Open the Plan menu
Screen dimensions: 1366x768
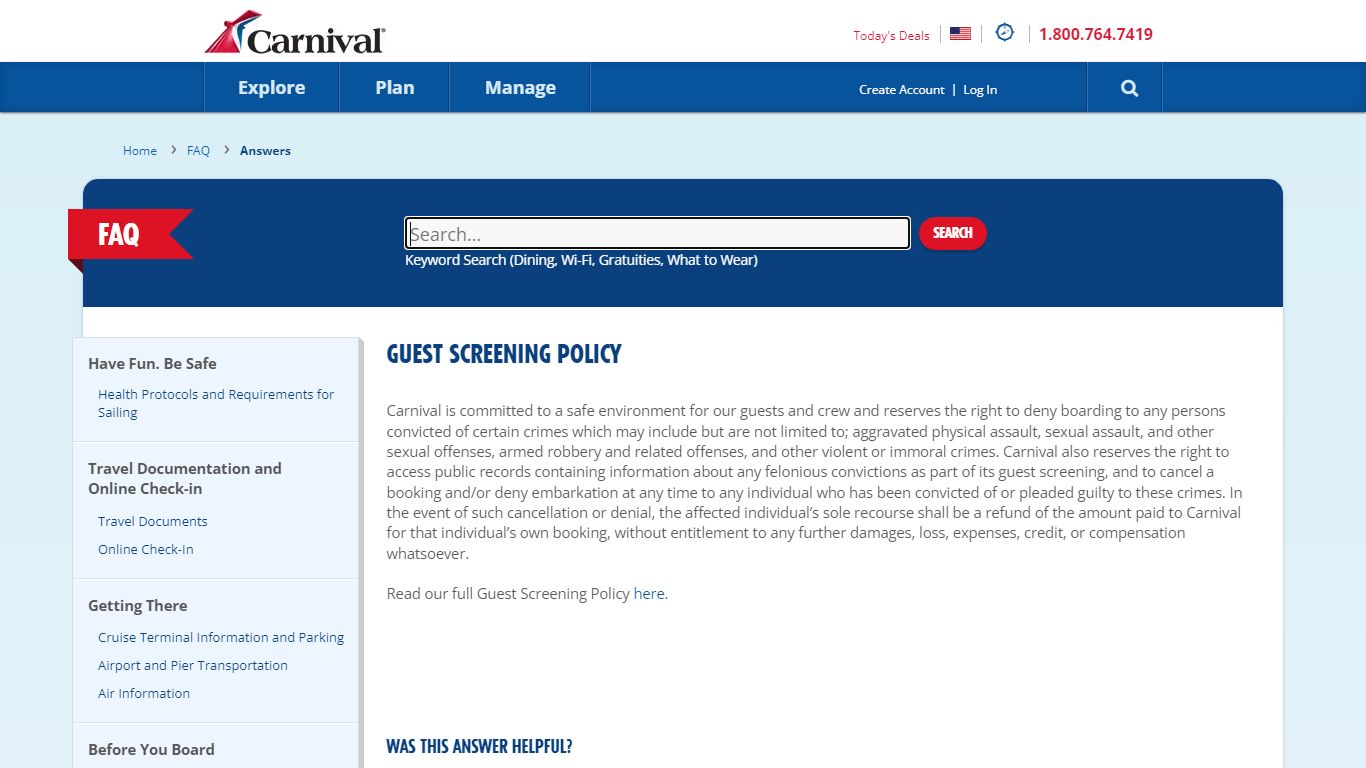(x=394, y=88)
